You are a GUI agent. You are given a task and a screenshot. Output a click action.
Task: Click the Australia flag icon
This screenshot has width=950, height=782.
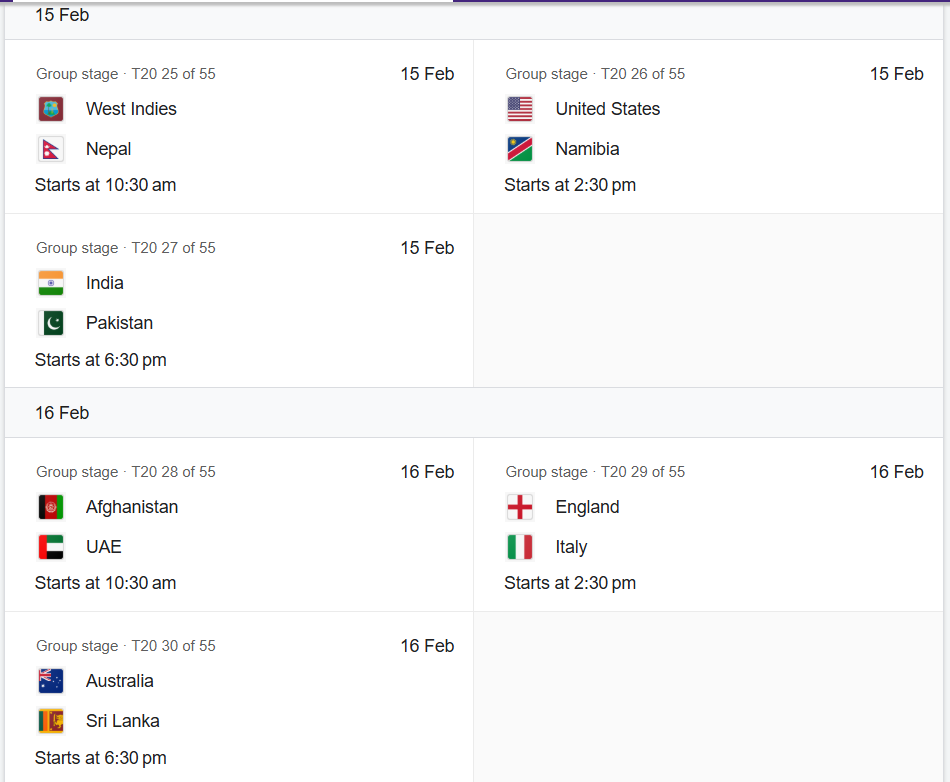click(51, 681)
